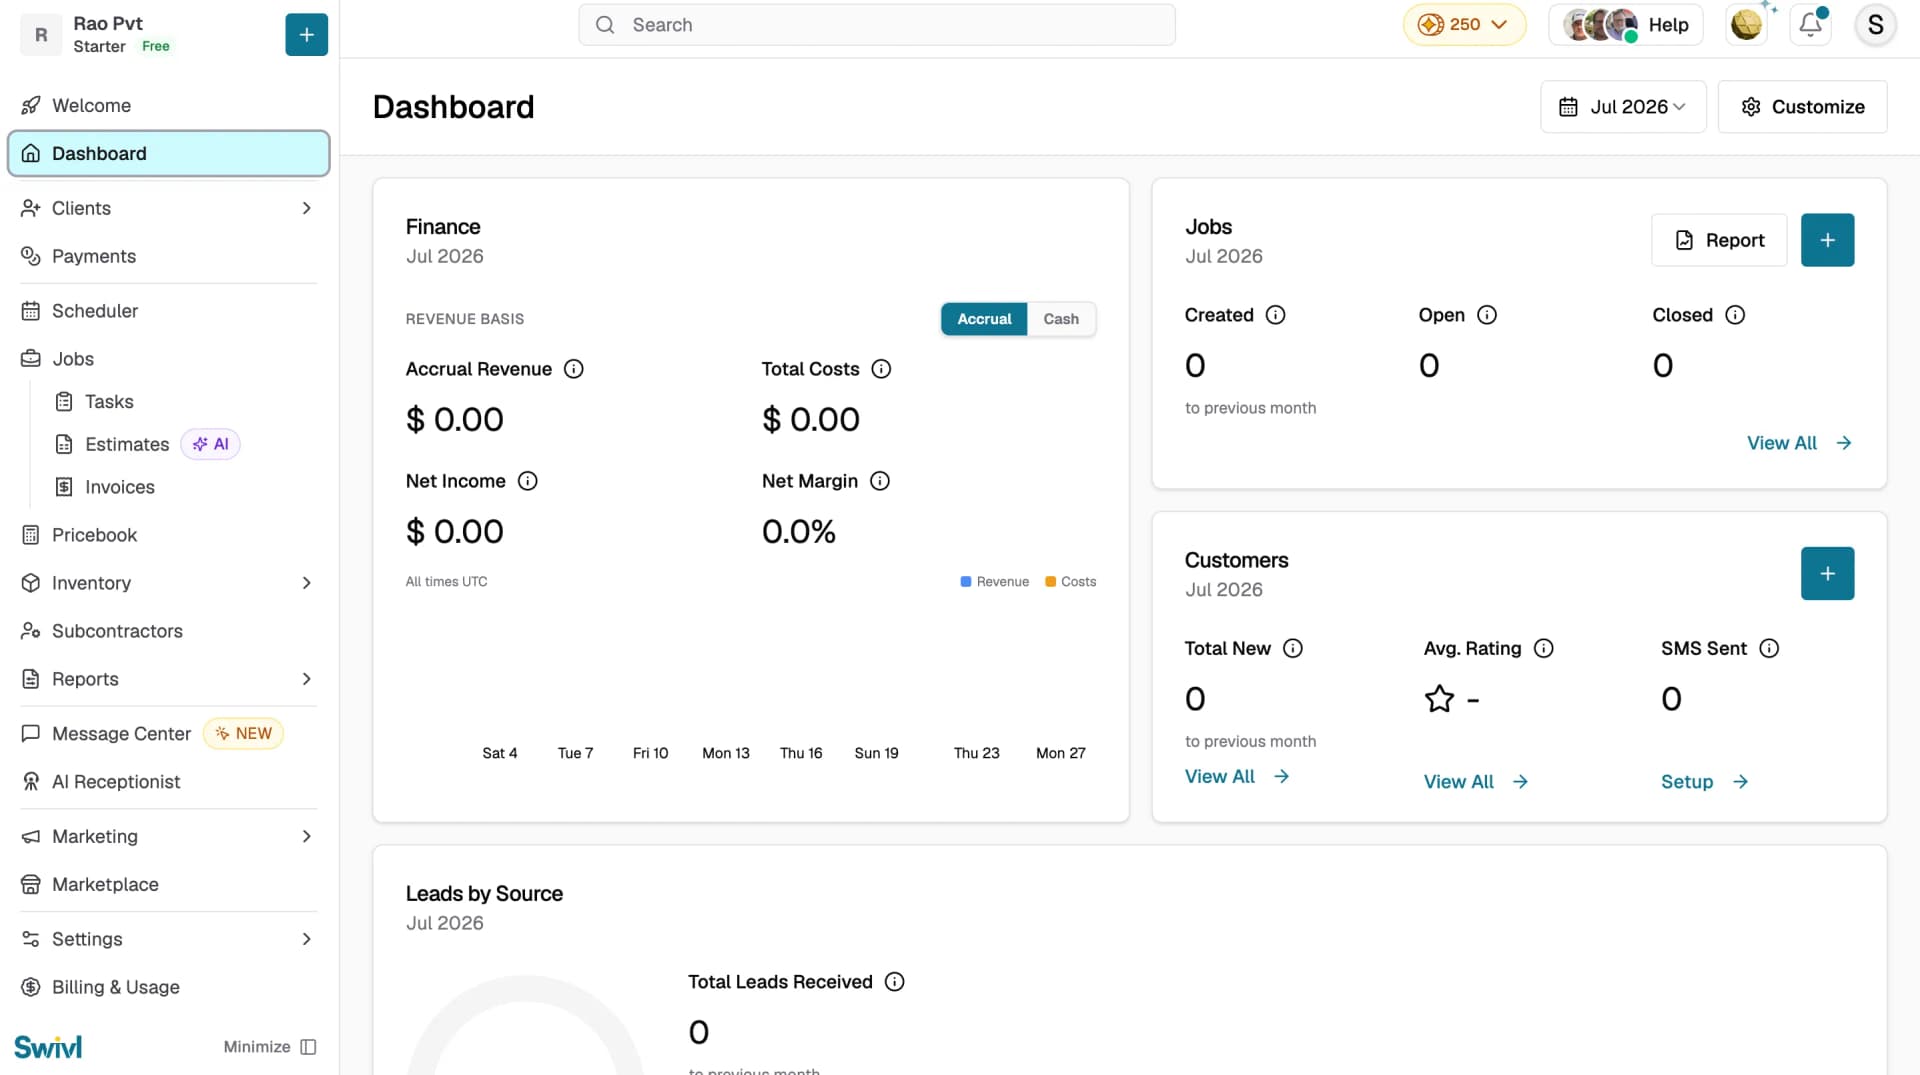Open the Pricebook

coord(168,535)
